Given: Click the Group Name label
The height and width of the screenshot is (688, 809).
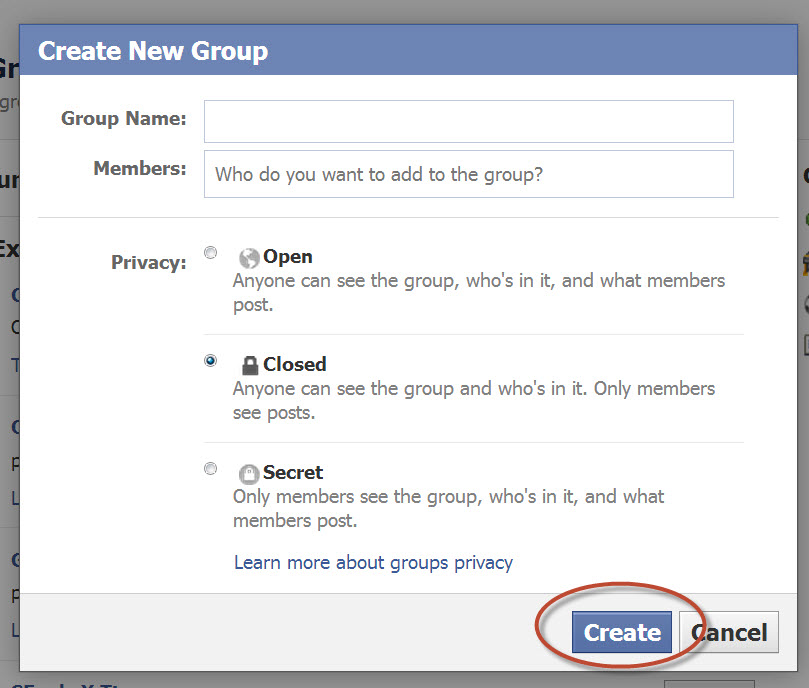Looking at the screenshot, I should (123, 118).
